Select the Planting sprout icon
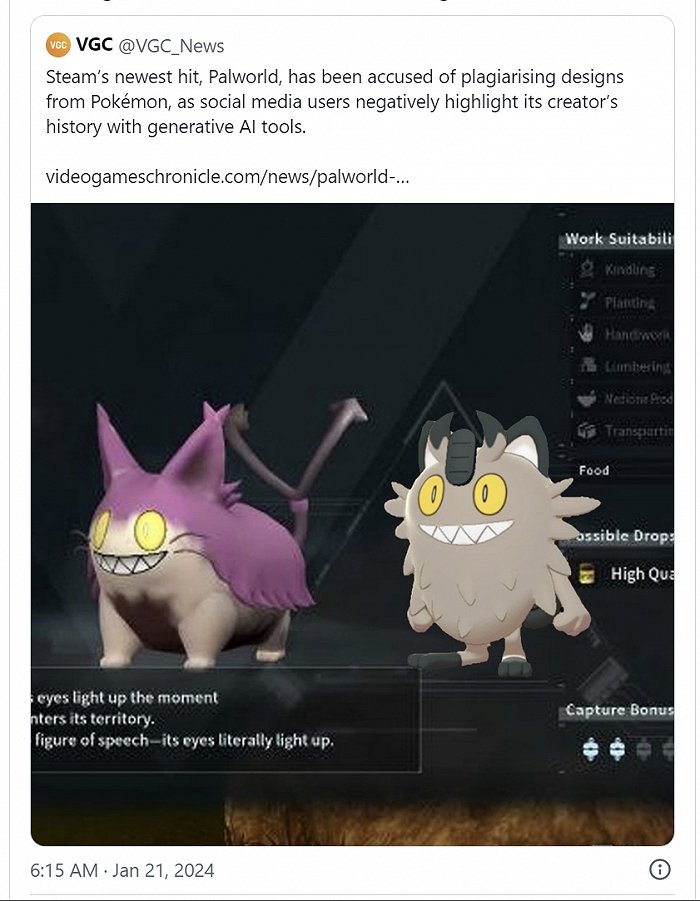The height and width of the screenshot is (901, 700). pyautogui.click(x=587, y=301)
